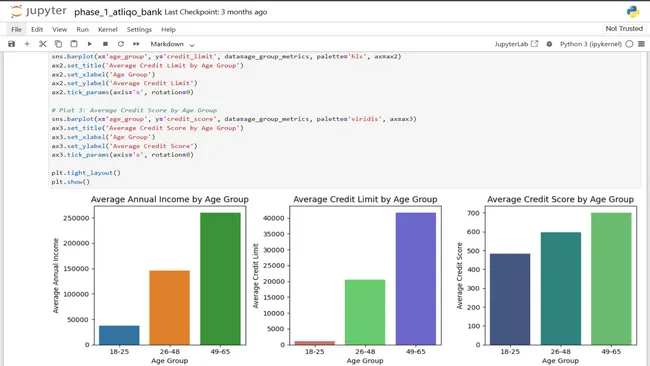650x366 pixels.
Task: Open notebook in JupyterLab
Action: click(516, 44)
